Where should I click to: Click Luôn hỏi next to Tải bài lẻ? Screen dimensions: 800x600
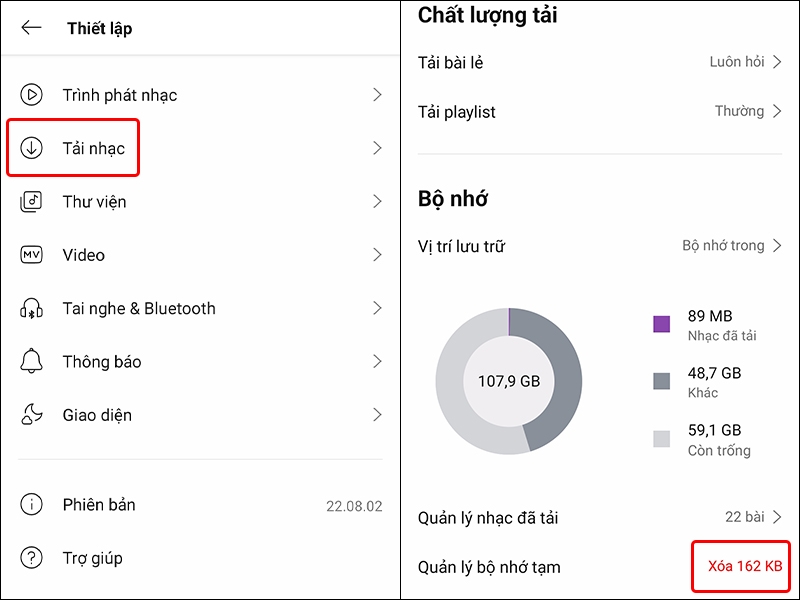click(x=737, y=61)
